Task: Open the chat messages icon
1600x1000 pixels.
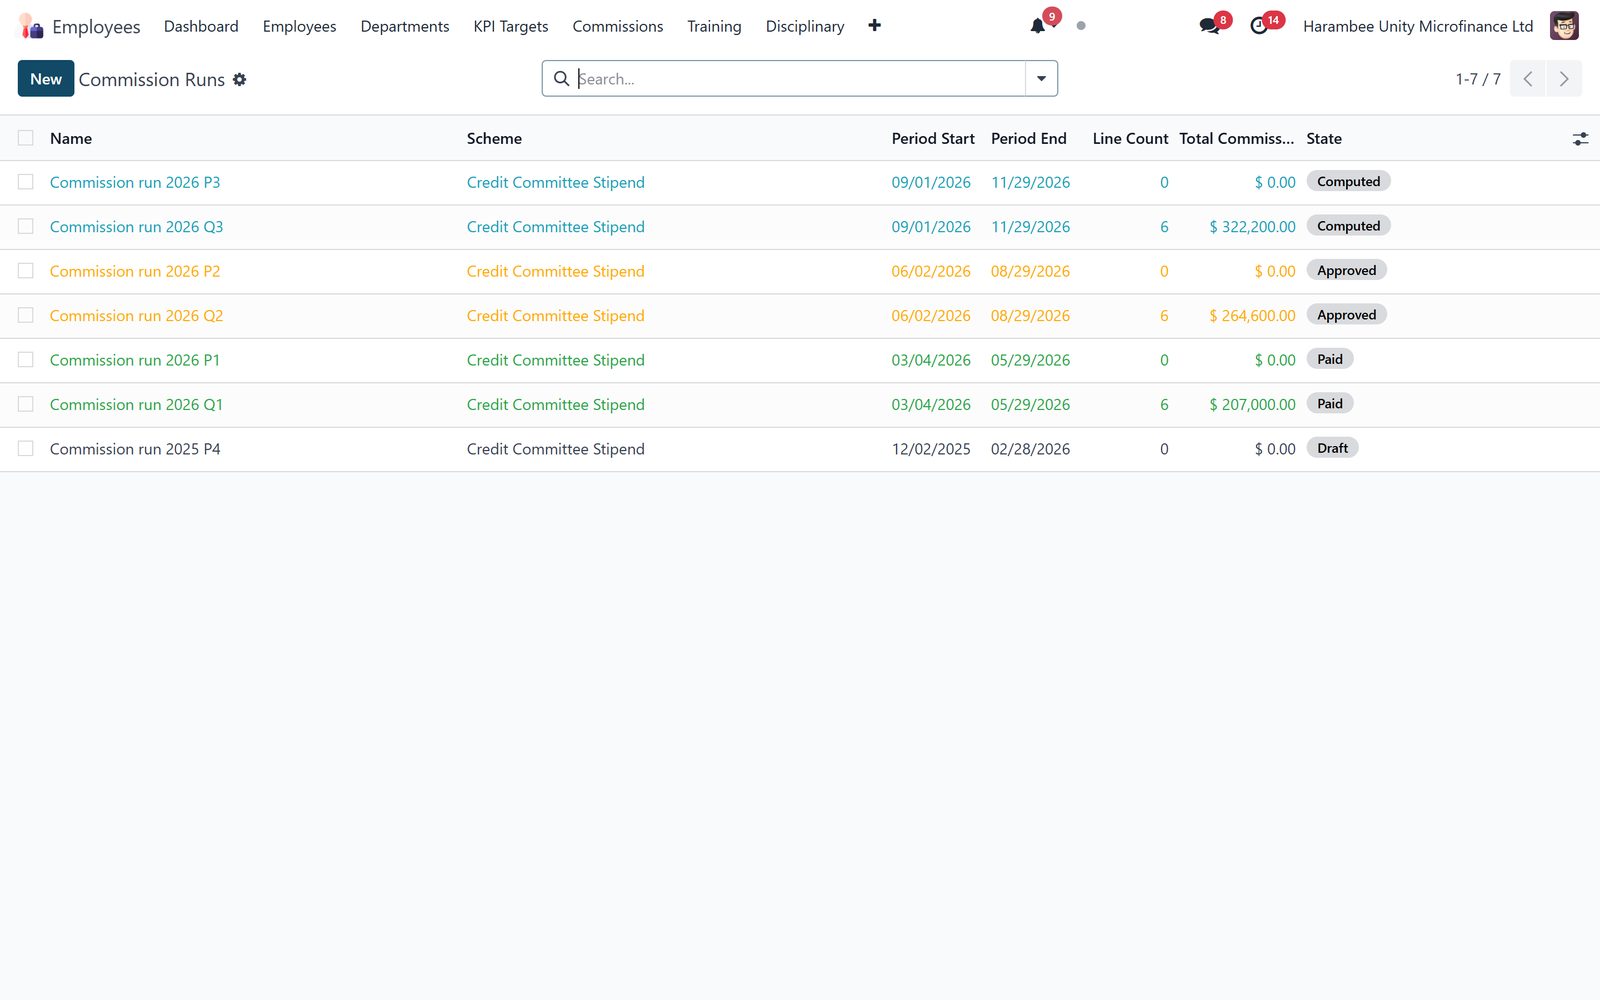Action: [1209, 26]
